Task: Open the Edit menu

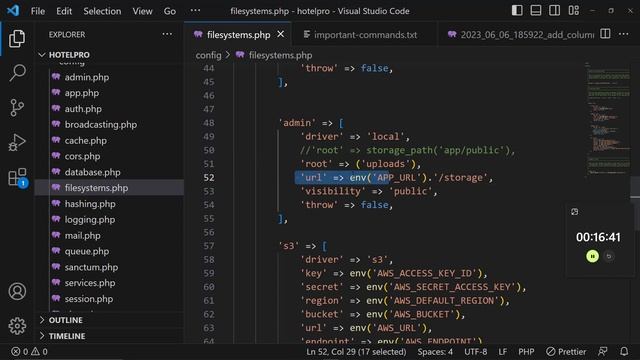Action: point(64,11)
